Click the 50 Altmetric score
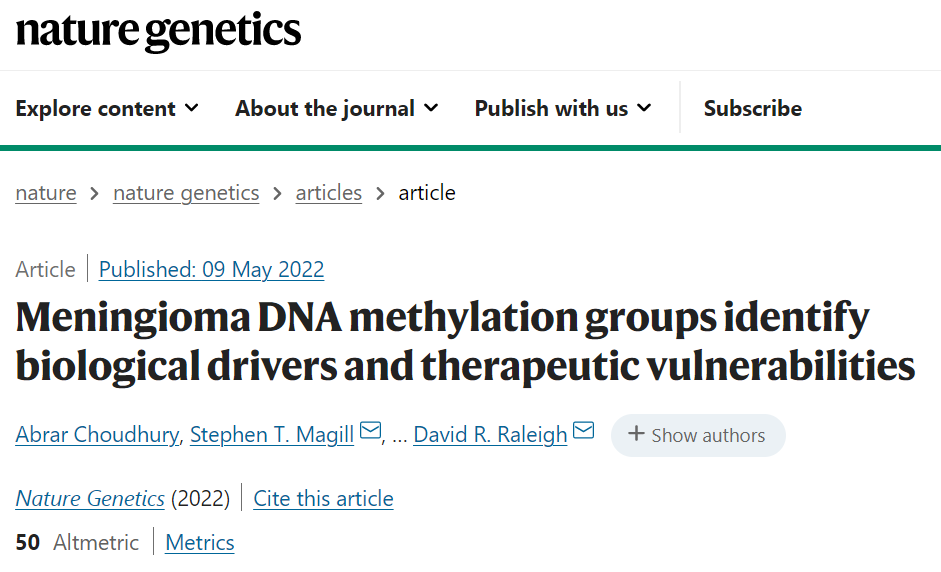 pos(77,543)
